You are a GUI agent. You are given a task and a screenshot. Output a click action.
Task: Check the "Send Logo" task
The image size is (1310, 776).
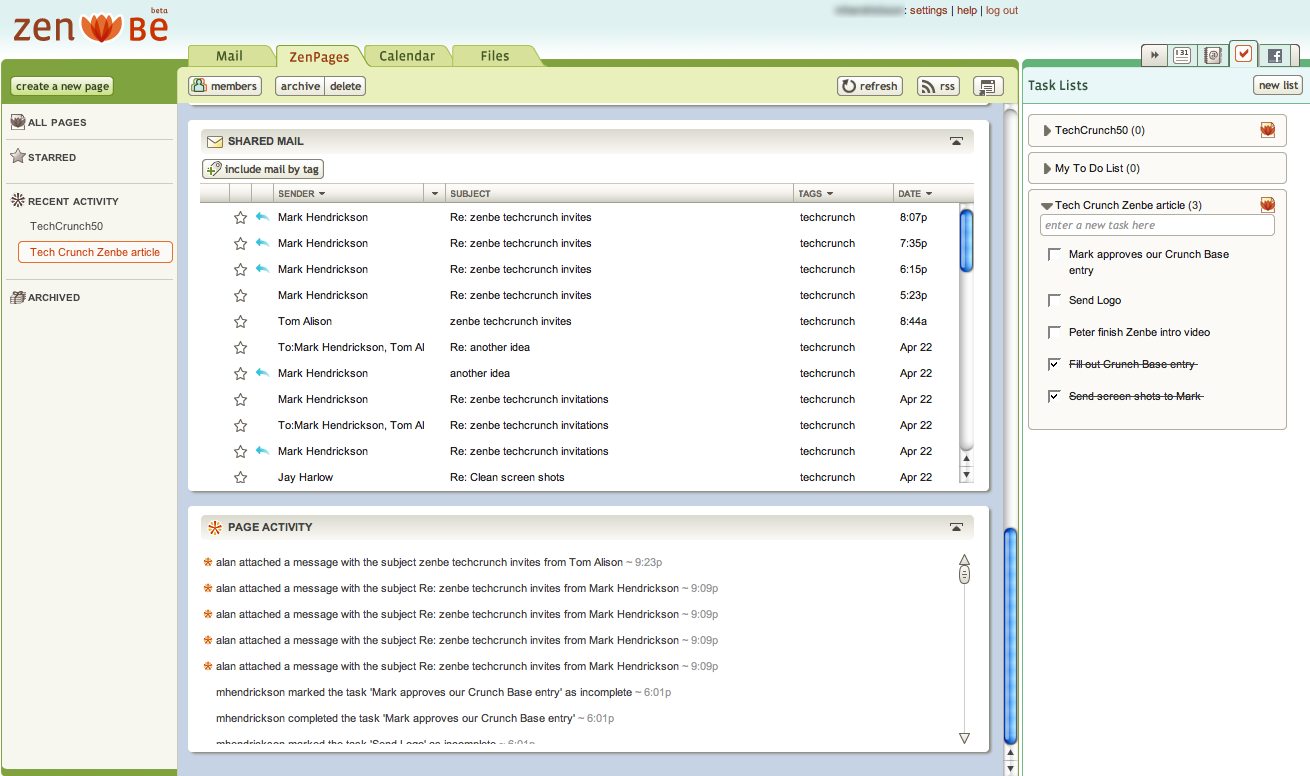pyautogui.click(x=1054, y=300)
